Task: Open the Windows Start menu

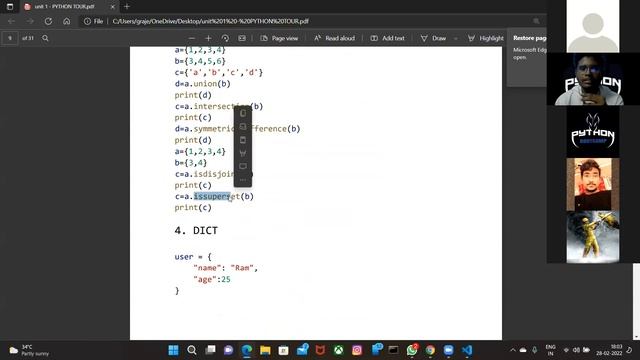Action: tap(173, 350)
